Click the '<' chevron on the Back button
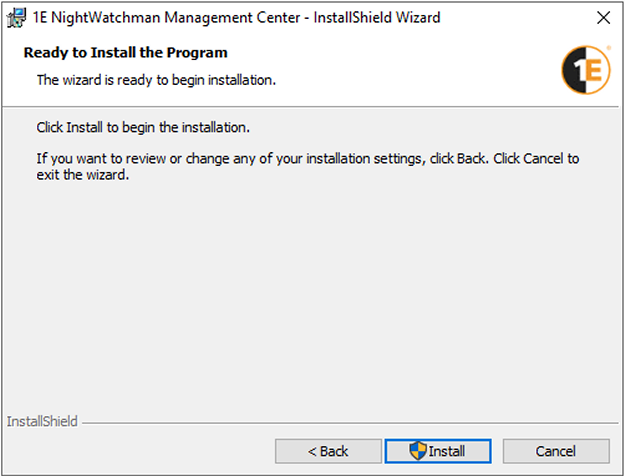This screenshot has width=625, height=476. pos(312,451)
